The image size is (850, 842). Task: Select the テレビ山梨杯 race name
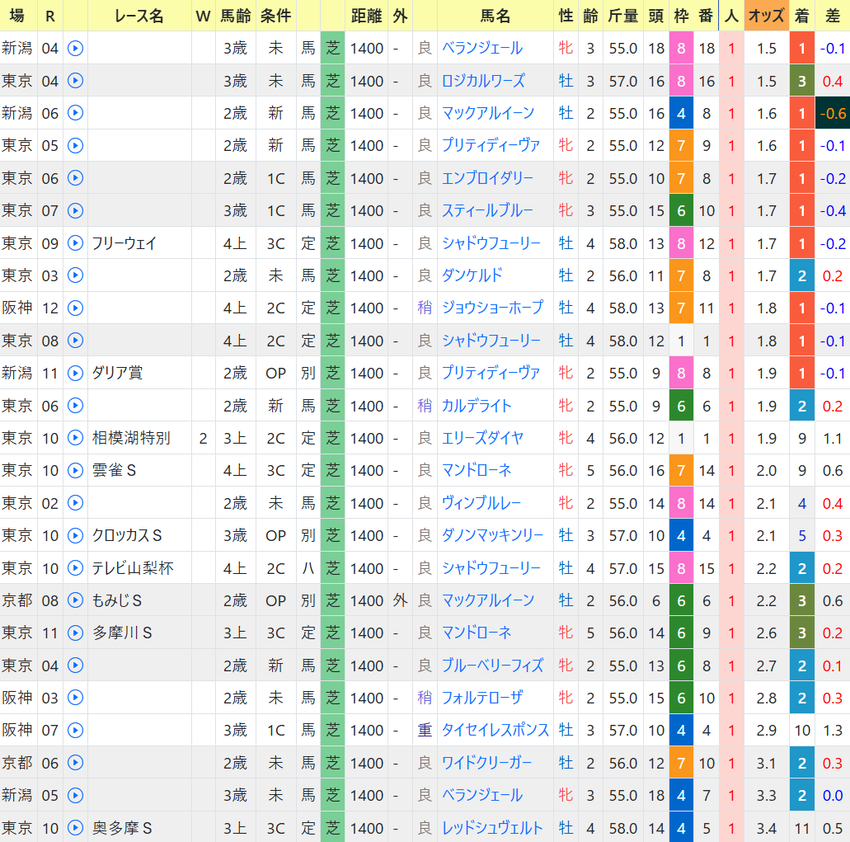[x=132, y=568]
